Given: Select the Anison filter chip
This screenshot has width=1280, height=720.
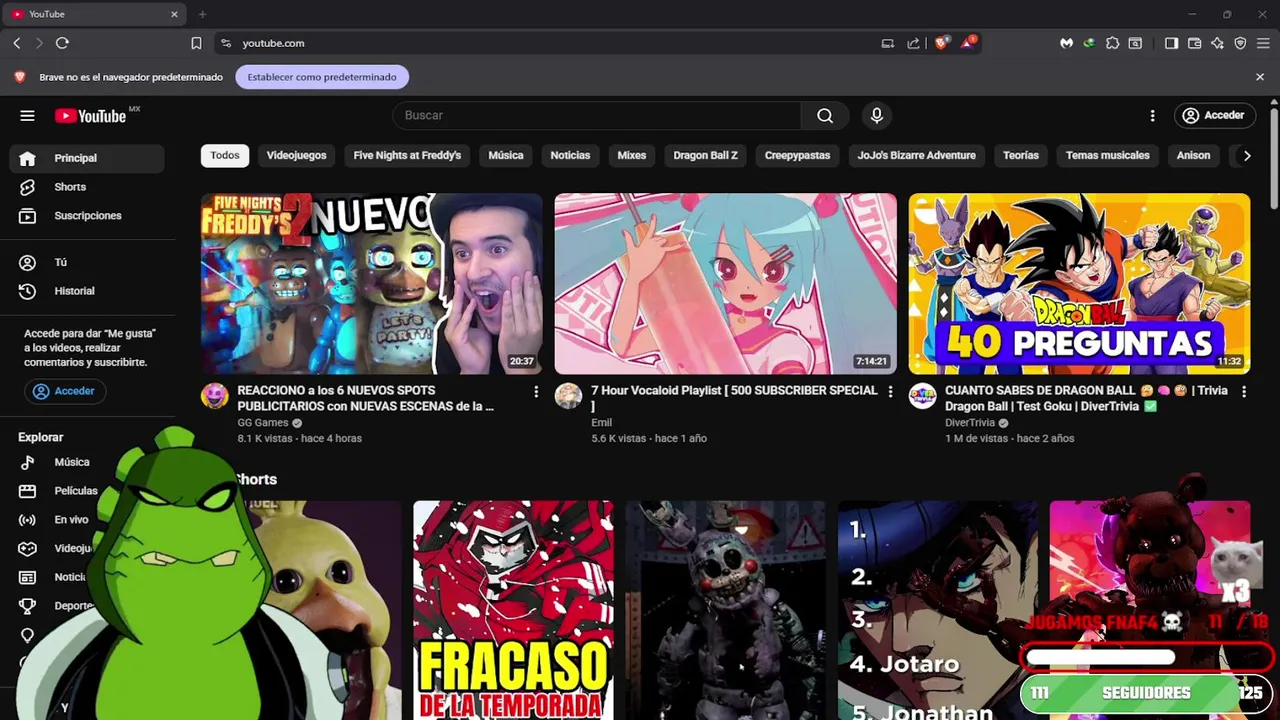Looking at the screenshot, I should tap(1193, 155).
